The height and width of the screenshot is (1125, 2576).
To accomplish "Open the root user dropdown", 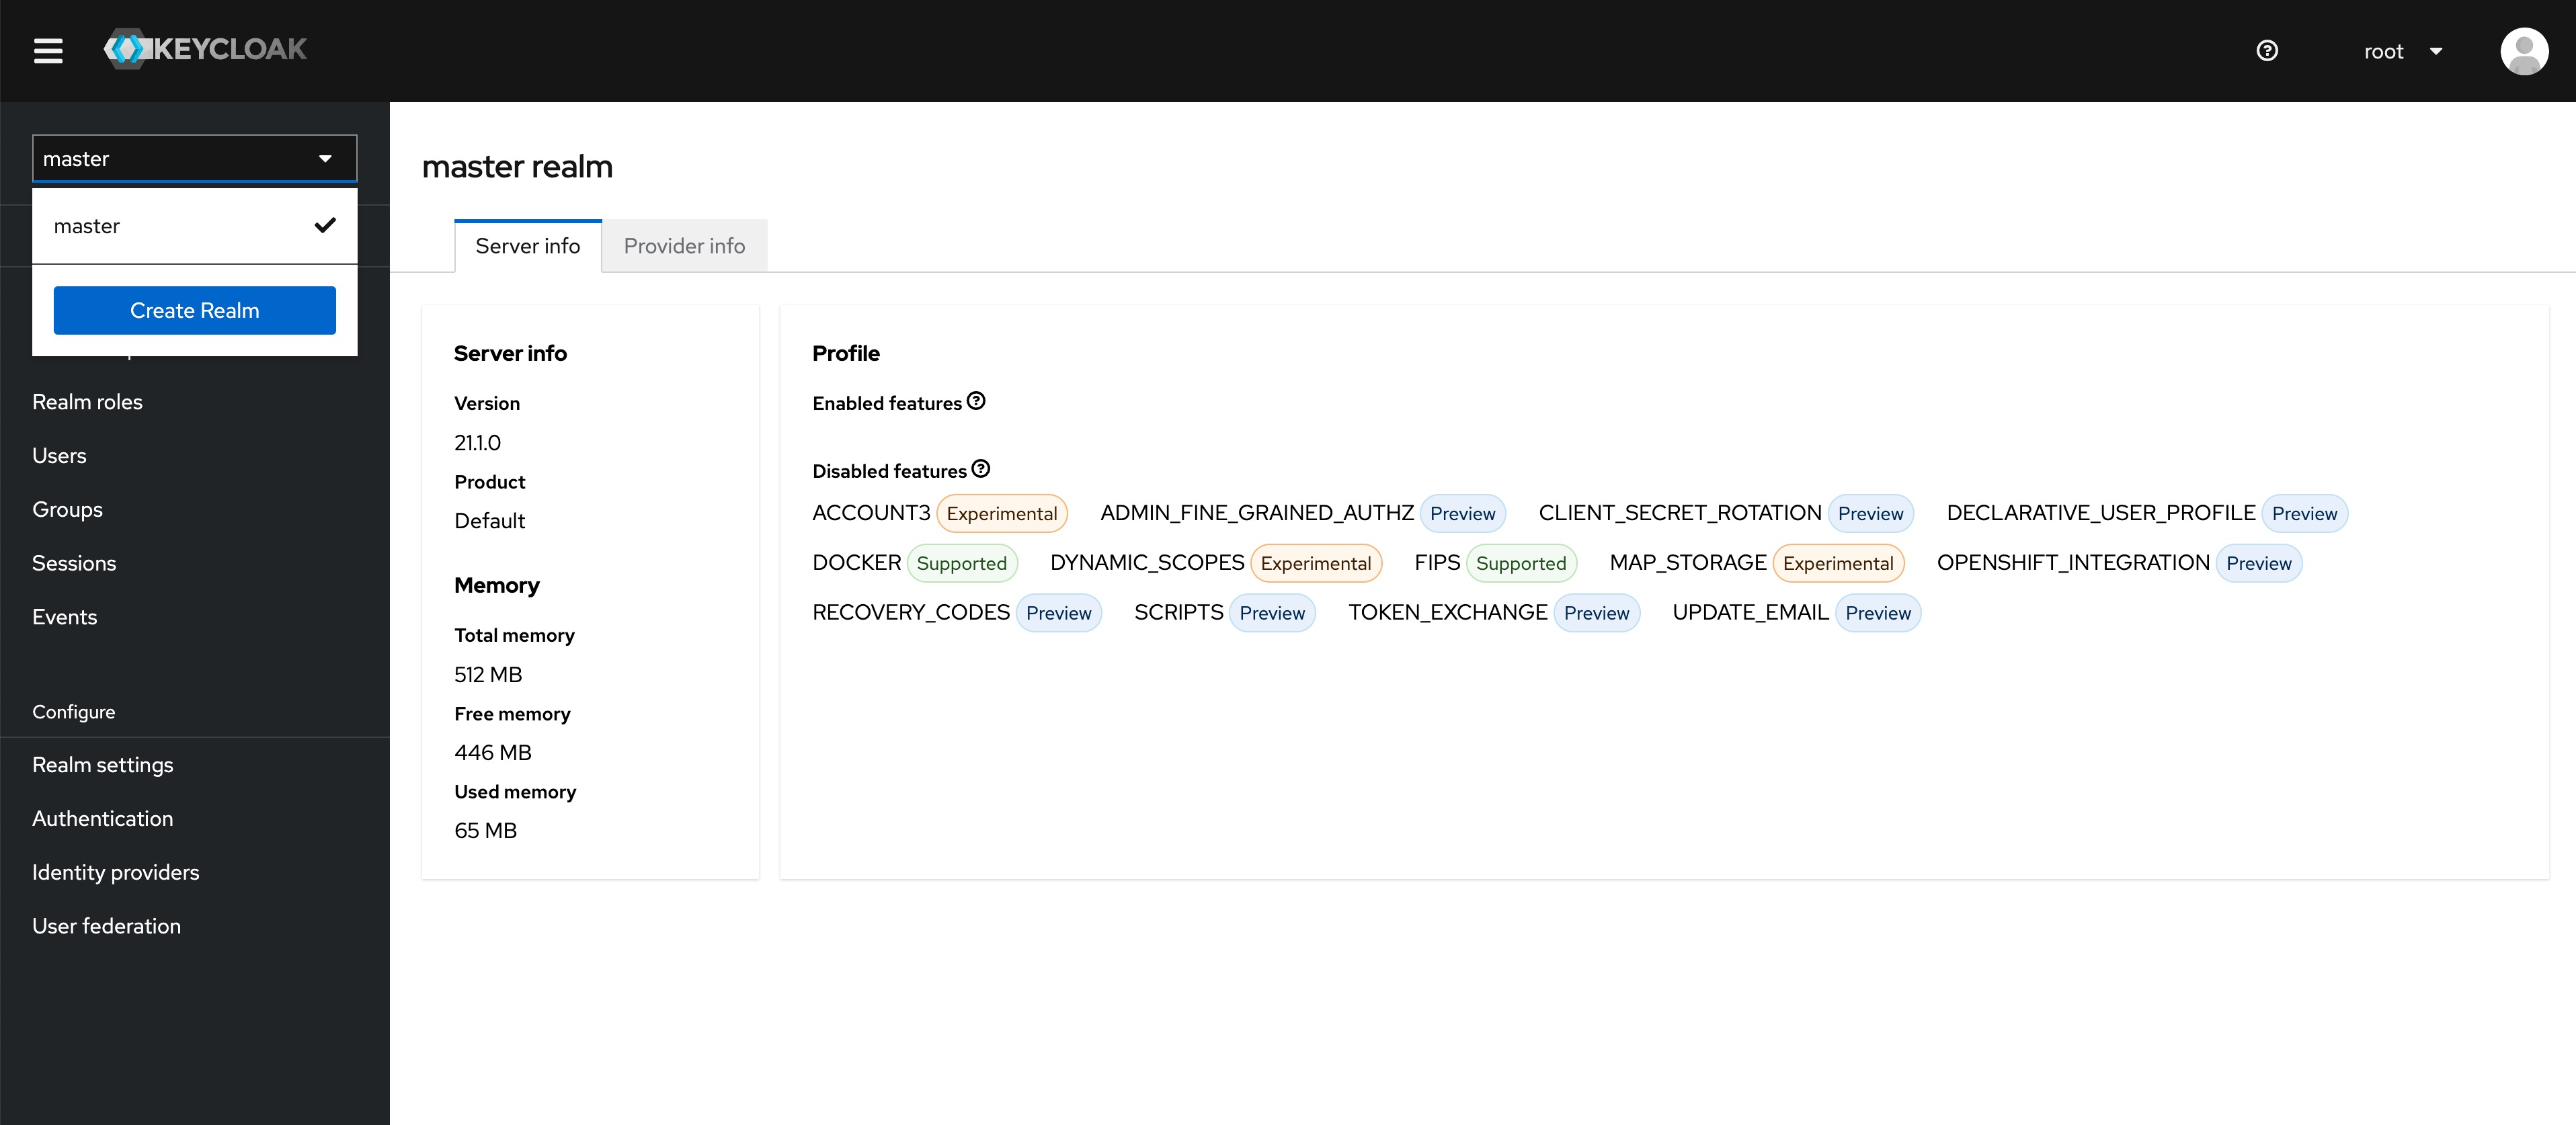I will [2402, 51].
